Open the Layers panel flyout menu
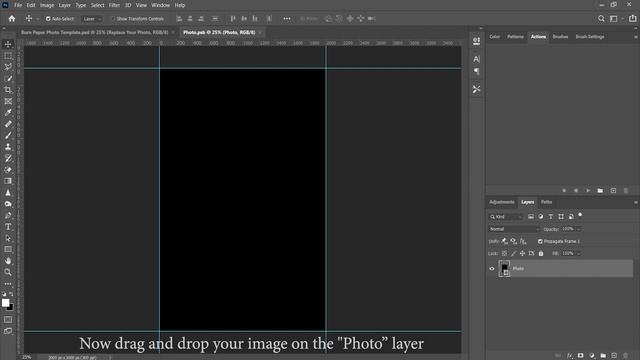640x360 pixels. (636, 202)
